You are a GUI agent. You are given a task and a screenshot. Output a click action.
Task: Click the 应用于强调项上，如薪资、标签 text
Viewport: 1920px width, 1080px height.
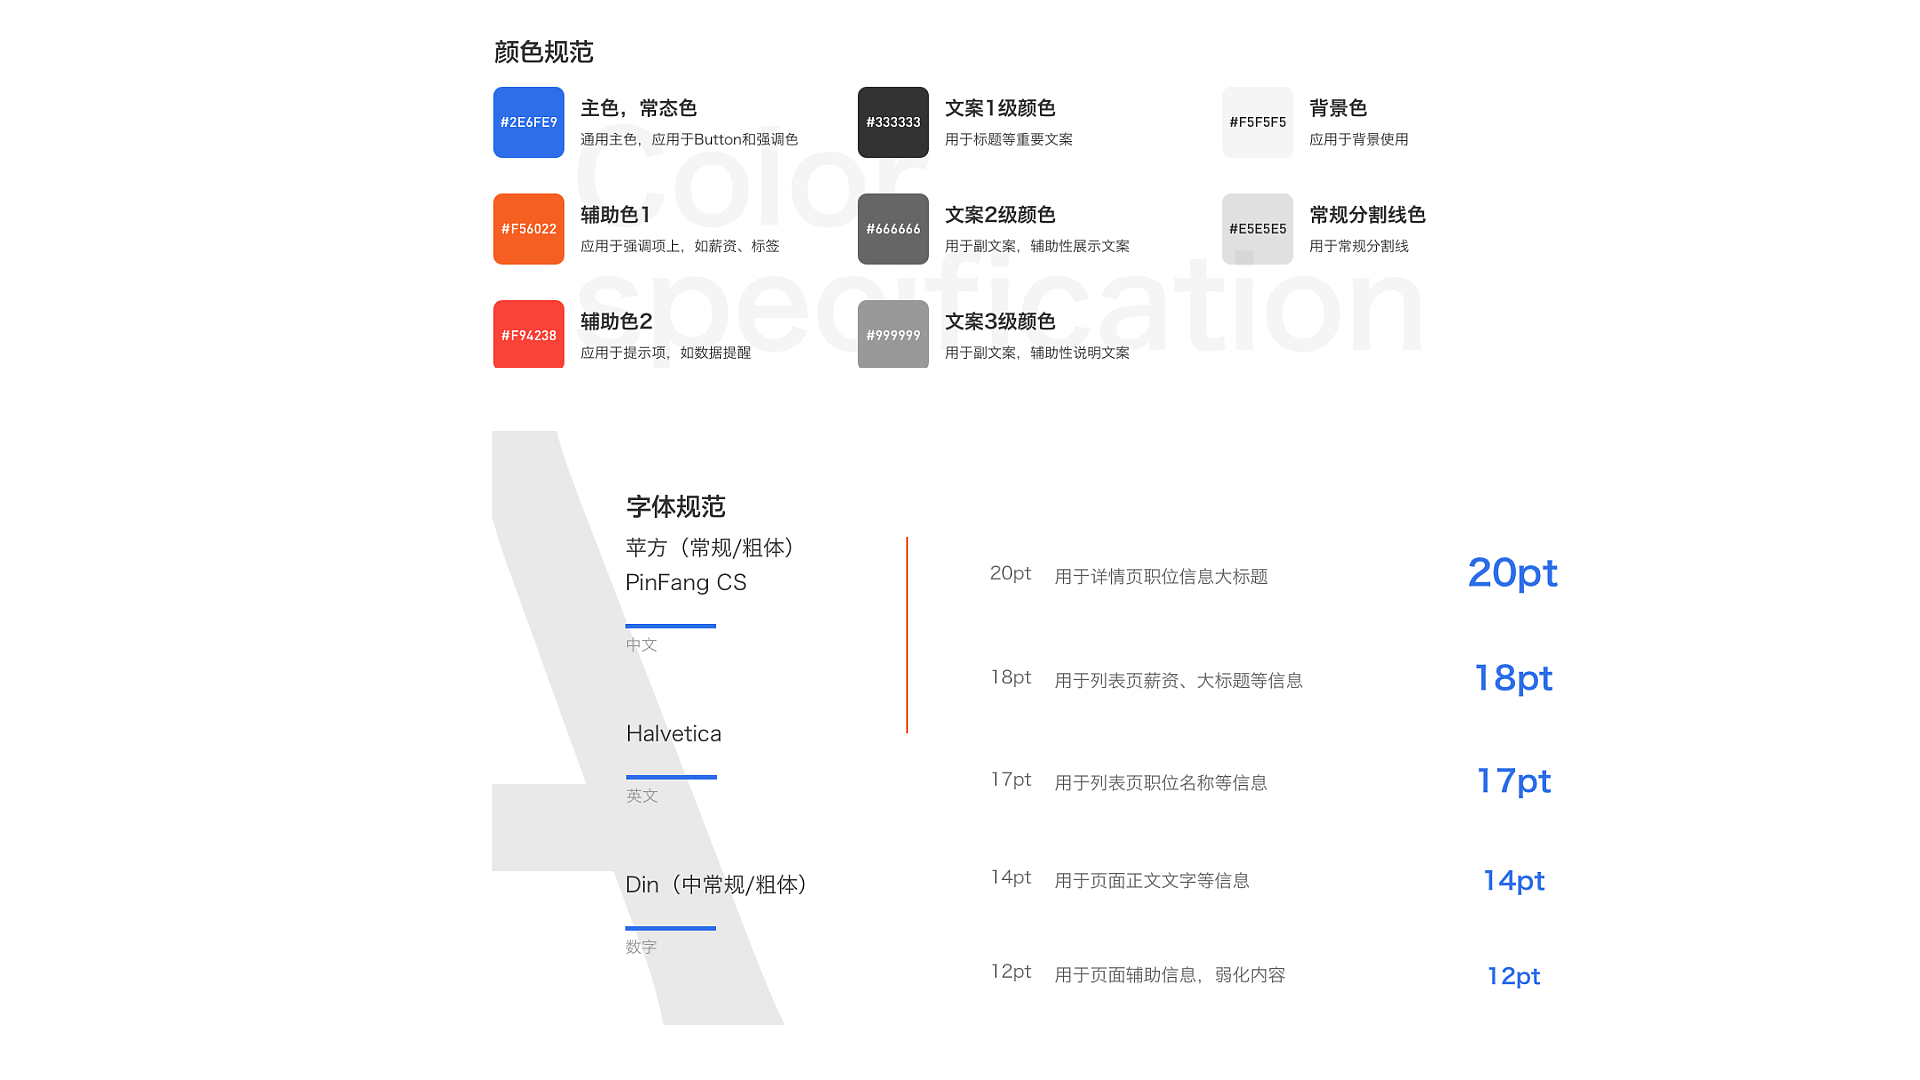point(680,246)
